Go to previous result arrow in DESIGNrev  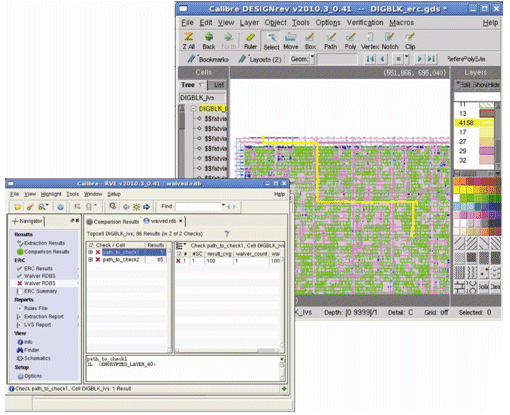tap(382, 59)
